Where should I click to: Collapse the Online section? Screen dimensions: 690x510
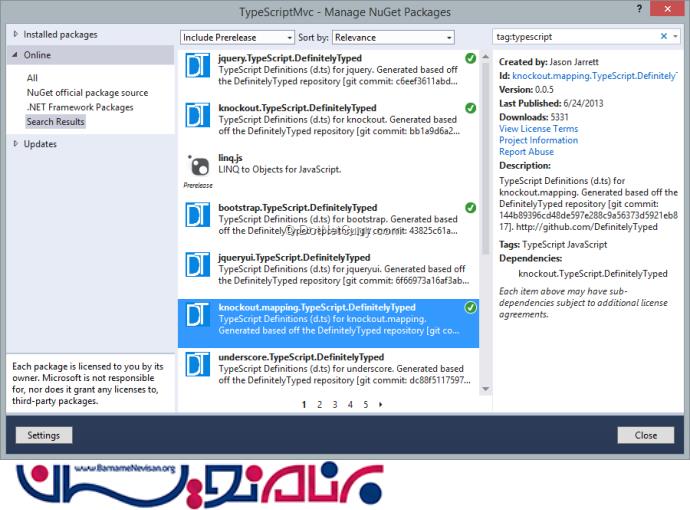coord(15,55)
